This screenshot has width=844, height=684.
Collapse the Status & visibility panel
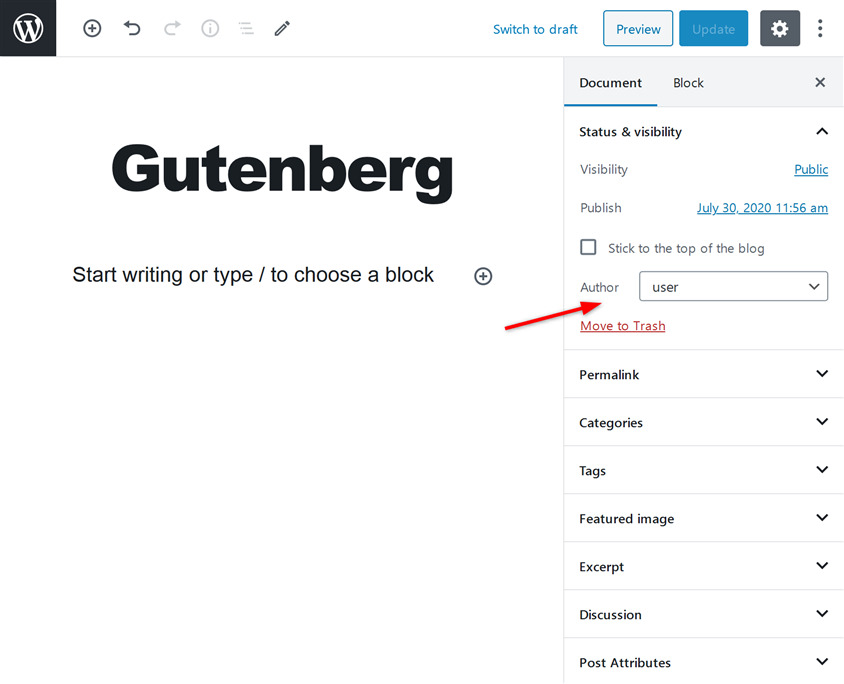822,131
